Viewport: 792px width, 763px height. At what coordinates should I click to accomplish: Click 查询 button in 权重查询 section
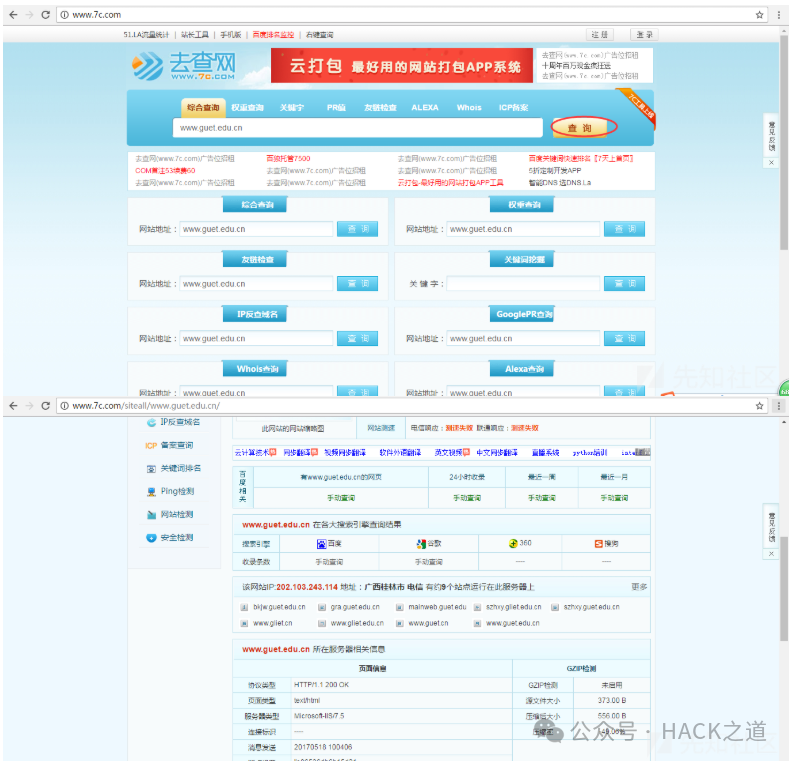[x=624, y=229]
